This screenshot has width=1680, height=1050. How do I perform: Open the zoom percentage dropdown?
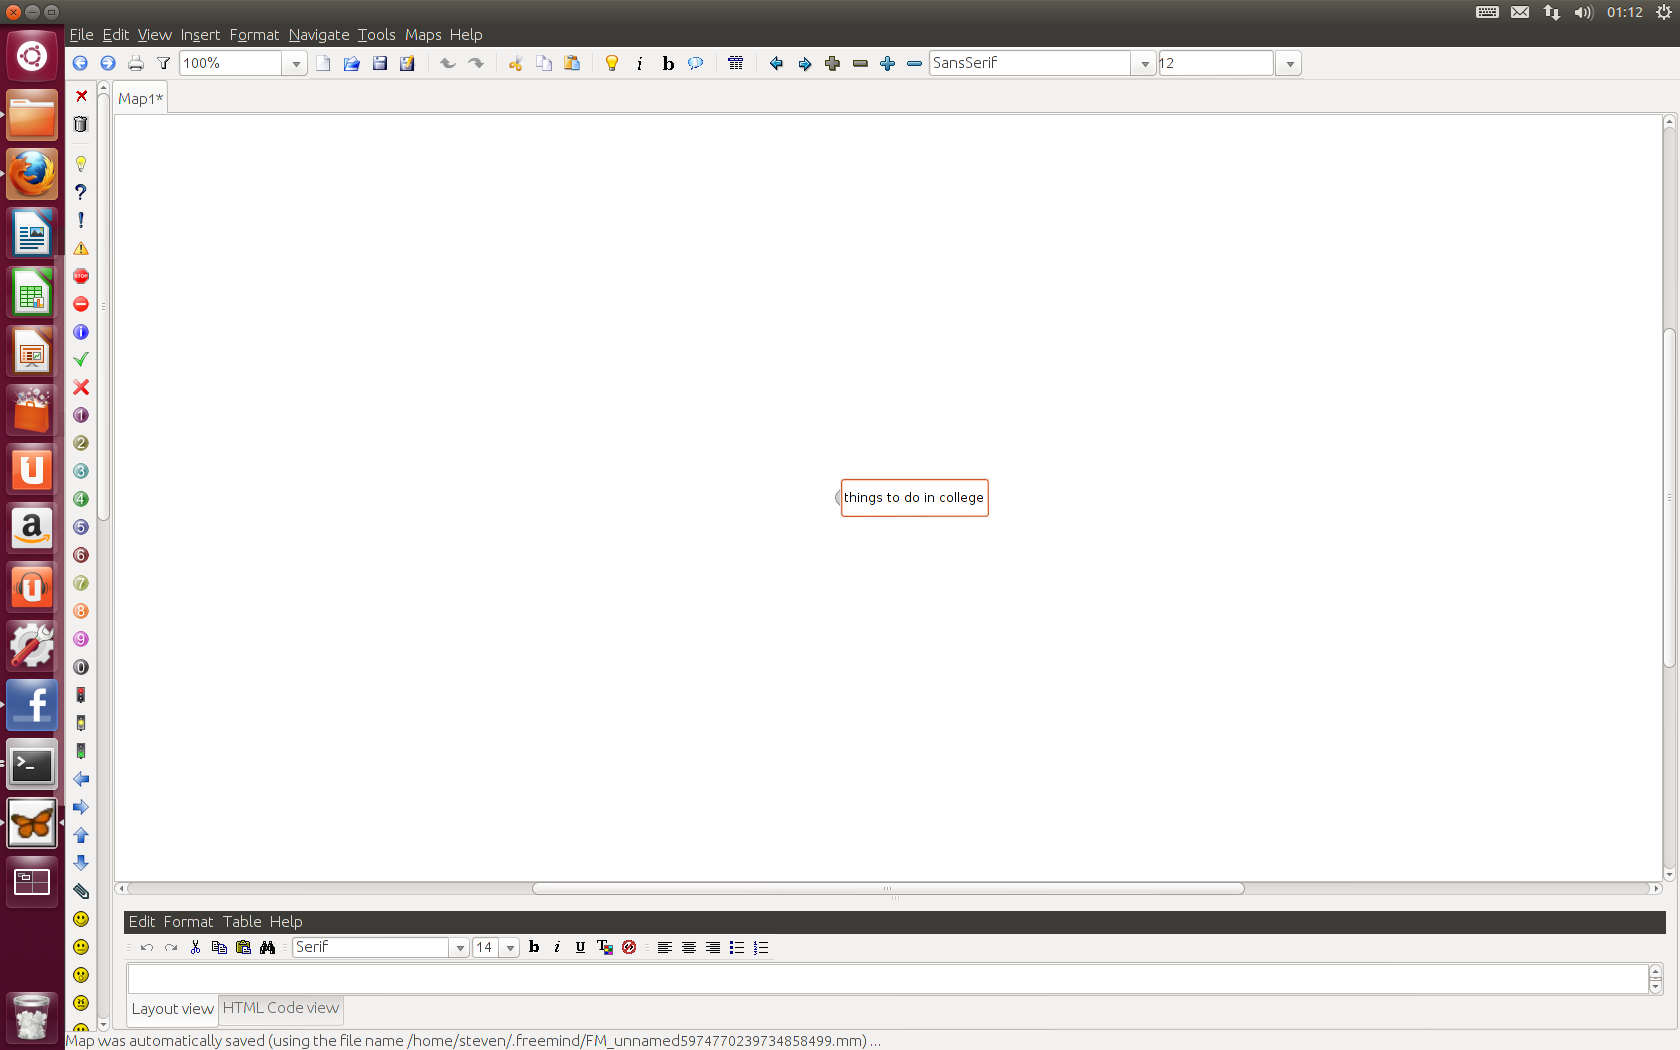coord(295,63)
